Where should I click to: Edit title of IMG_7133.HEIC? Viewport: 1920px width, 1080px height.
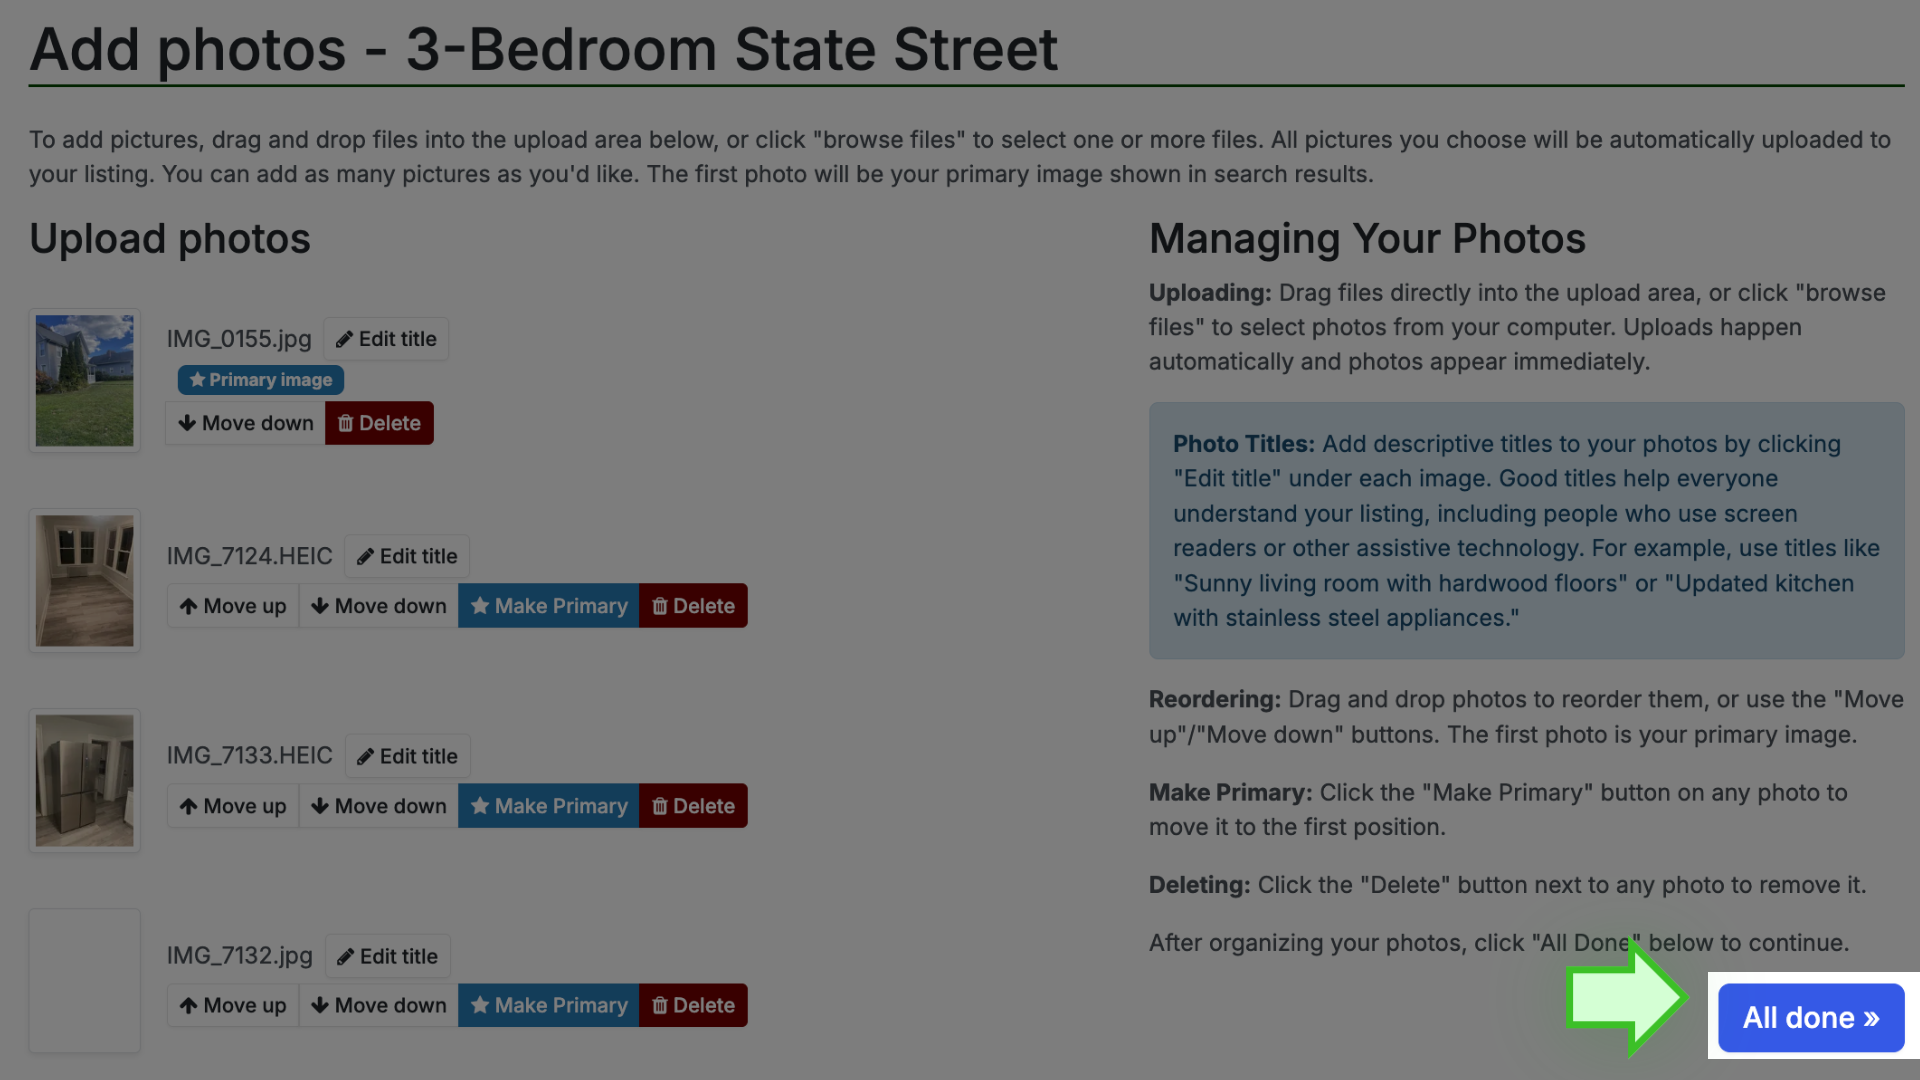[x=407, y=756]
